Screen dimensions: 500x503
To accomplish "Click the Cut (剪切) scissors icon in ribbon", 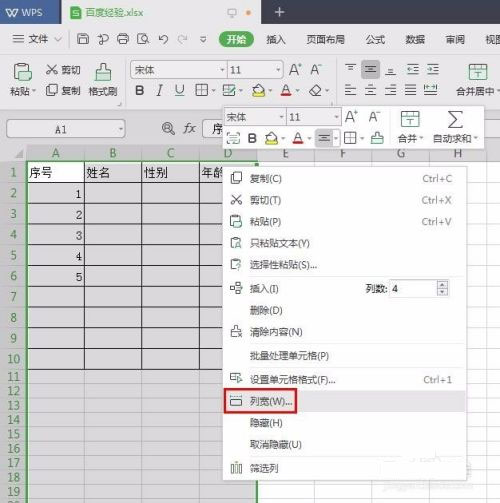I will (52, 69).
